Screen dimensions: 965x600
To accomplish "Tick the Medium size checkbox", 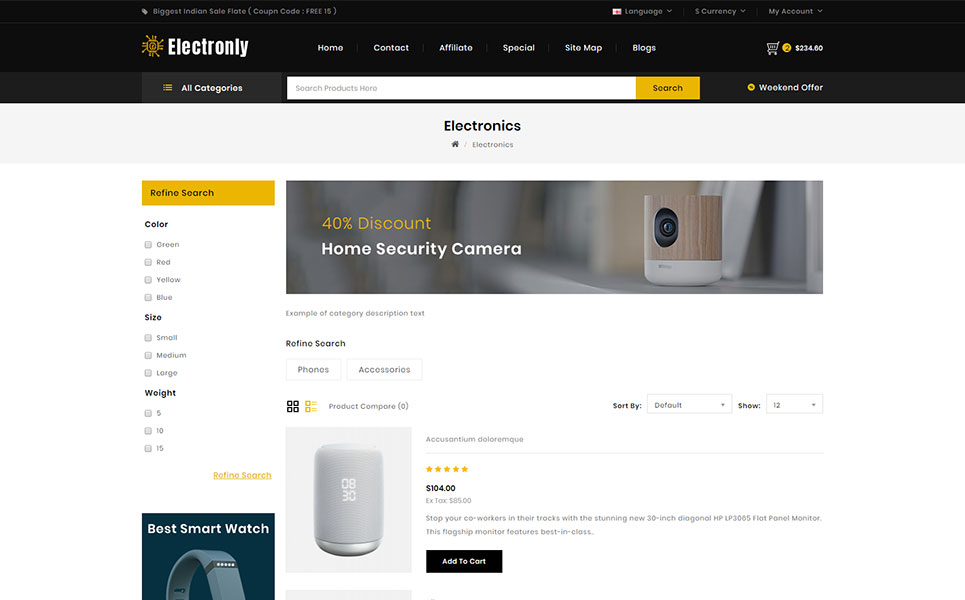I will (148, 355).
